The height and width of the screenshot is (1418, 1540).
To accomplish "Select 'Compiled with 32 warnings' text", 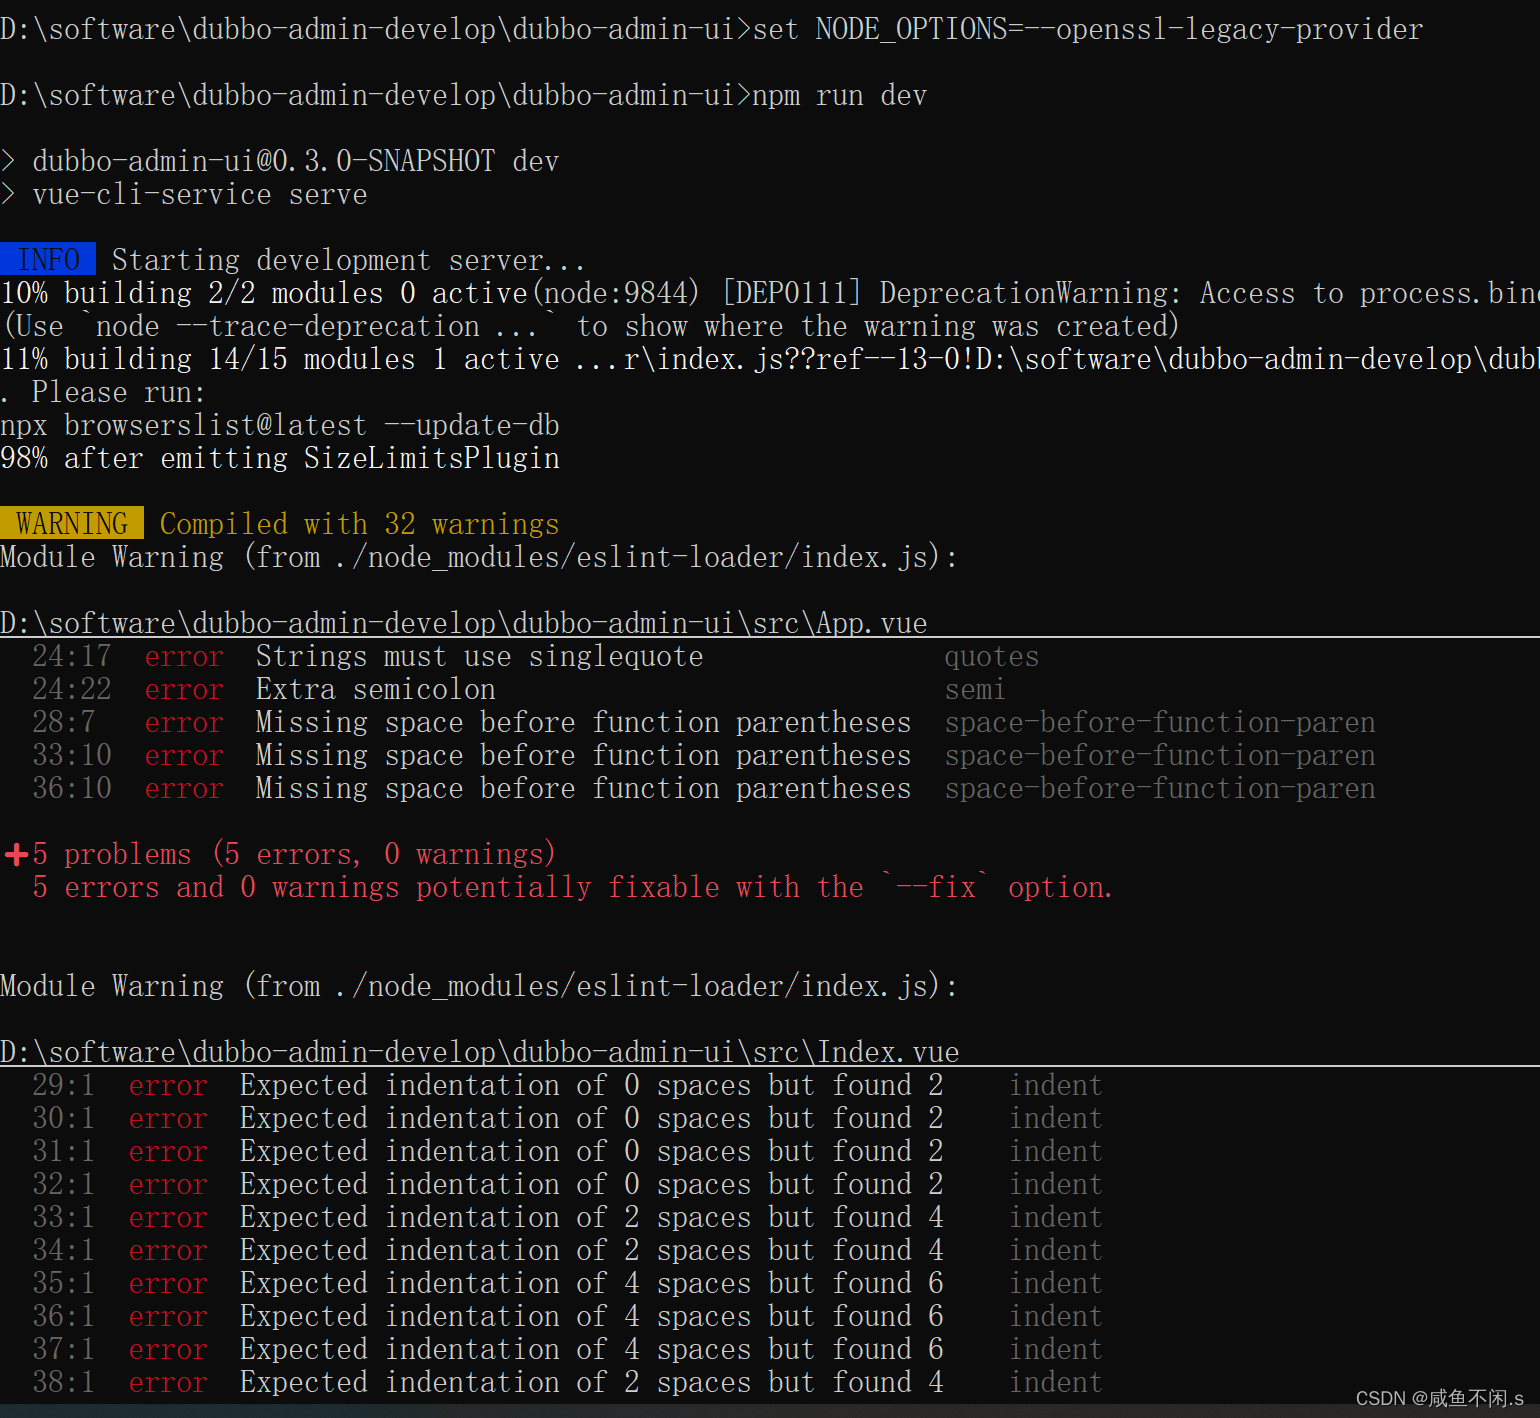I will point(359,523).
